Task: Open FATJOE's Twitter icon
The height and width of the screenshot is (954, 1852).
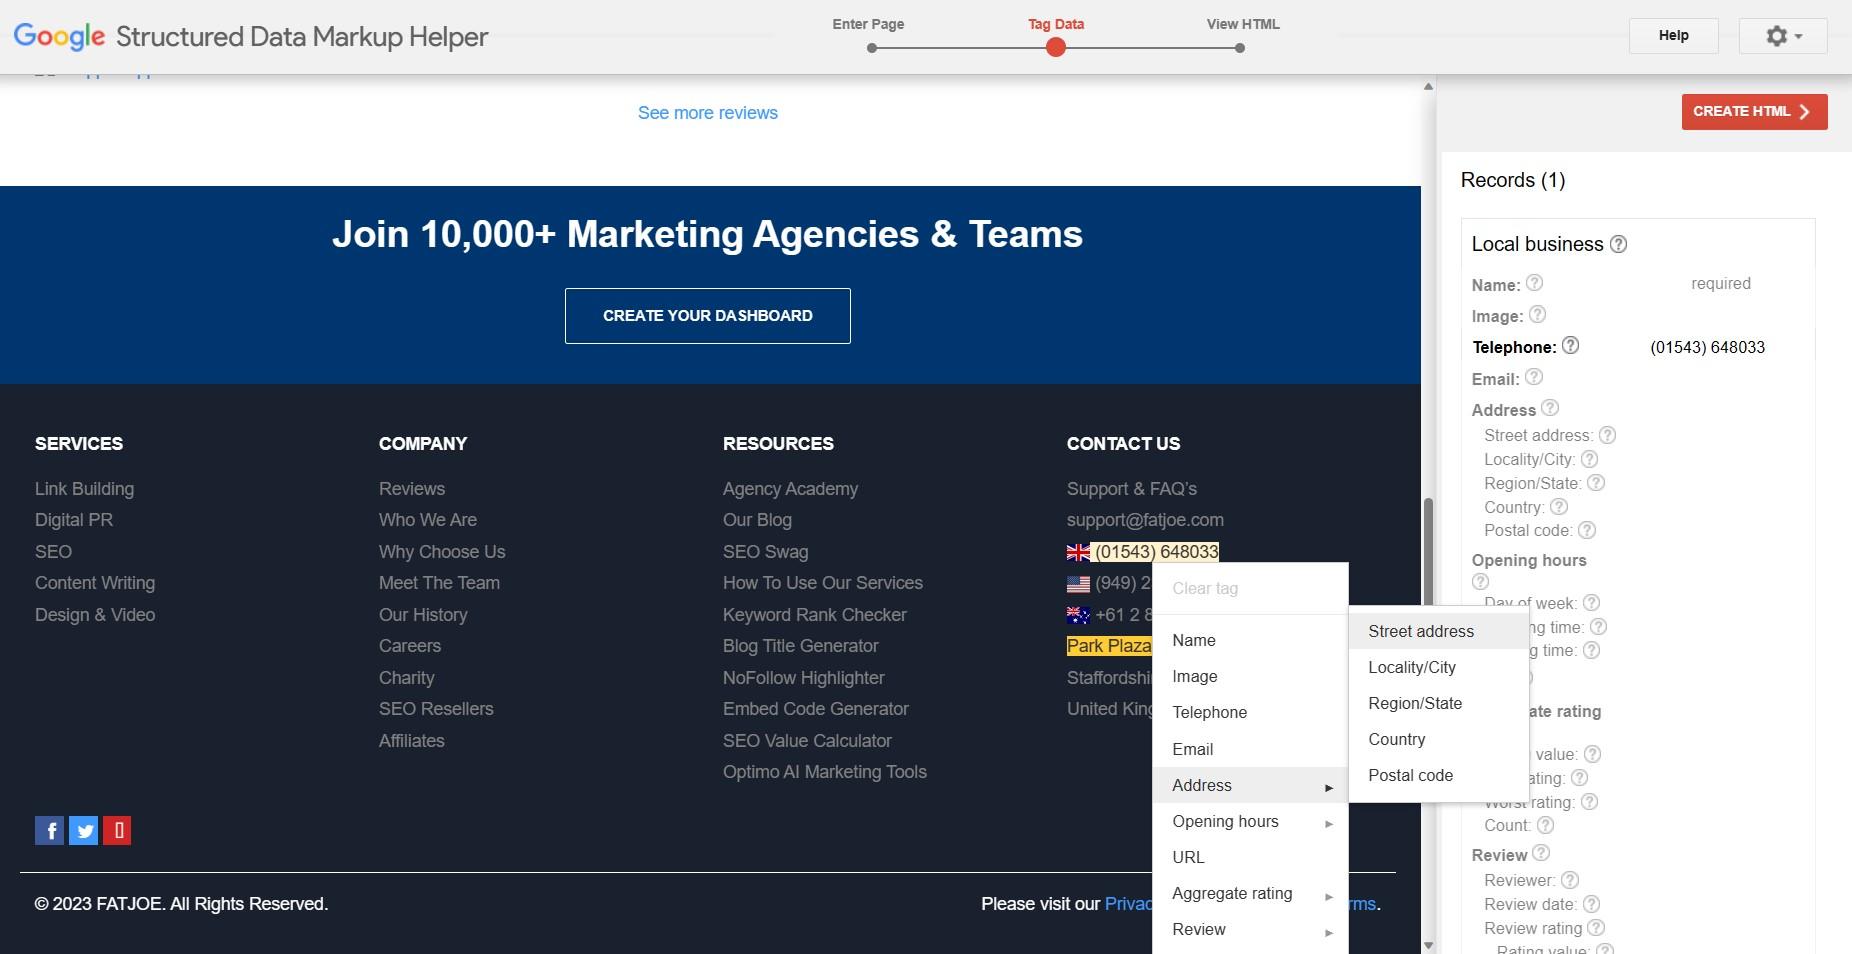Action: (x=84, y=830)
